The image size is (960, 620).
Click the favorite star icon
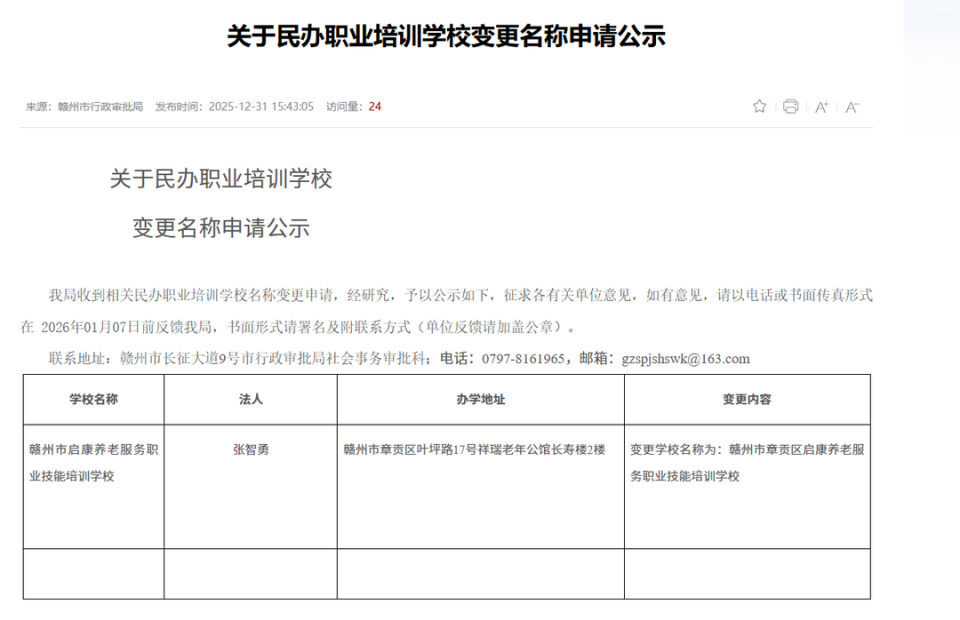pos(759,106)
